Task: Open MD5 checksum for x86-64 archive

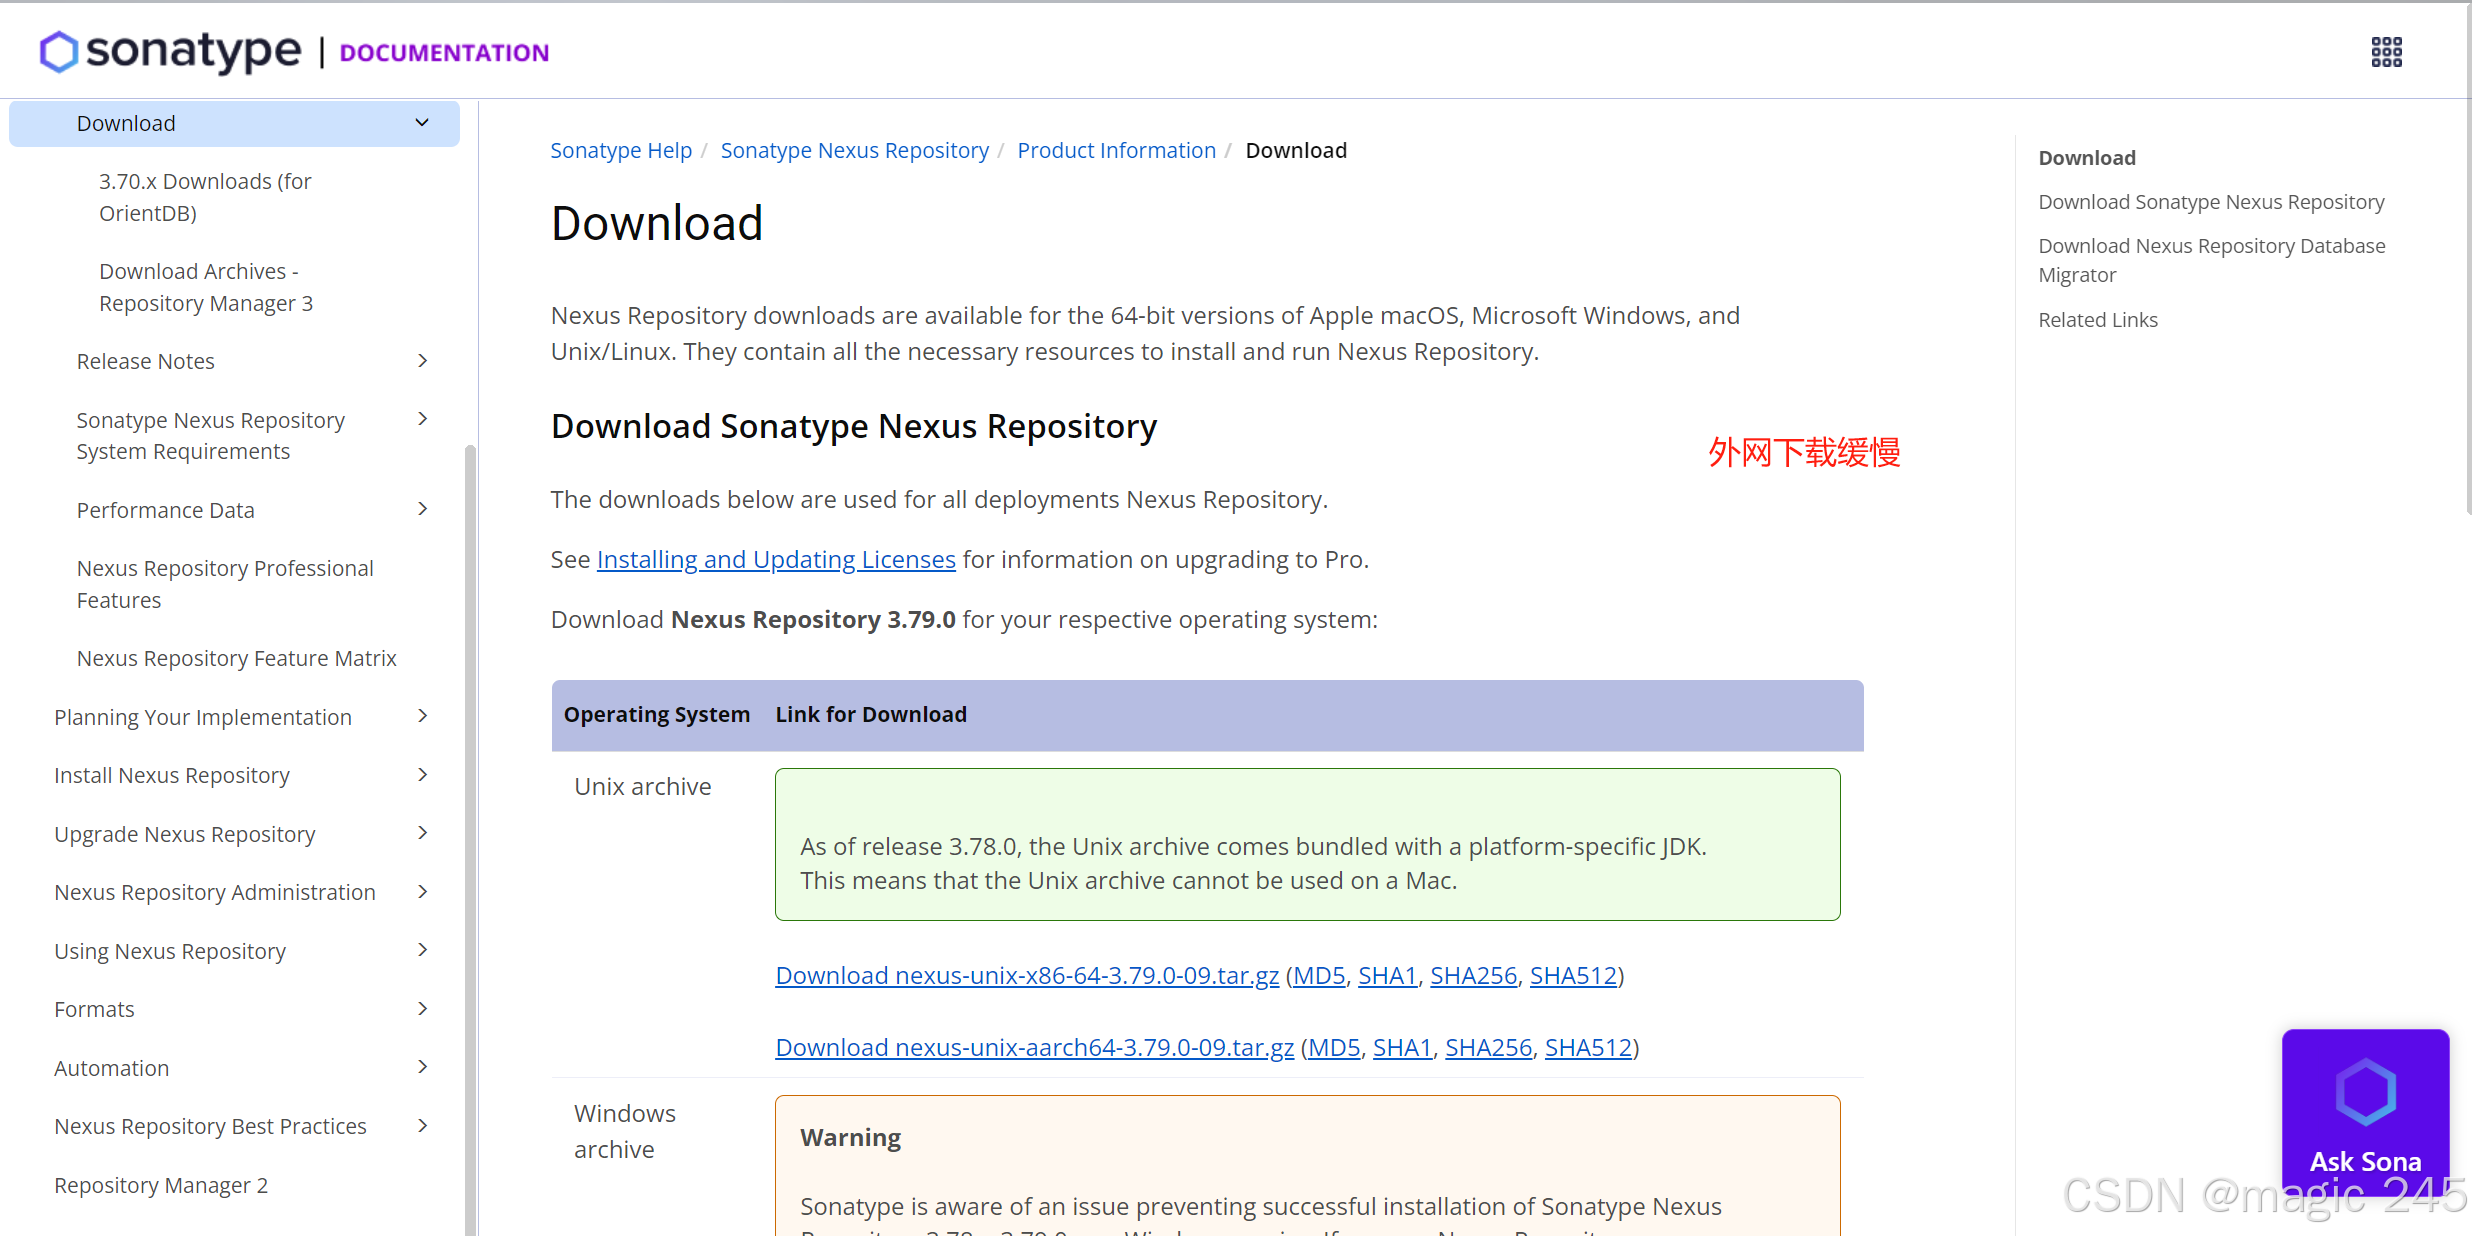Action: click(x=1319, y=975)
